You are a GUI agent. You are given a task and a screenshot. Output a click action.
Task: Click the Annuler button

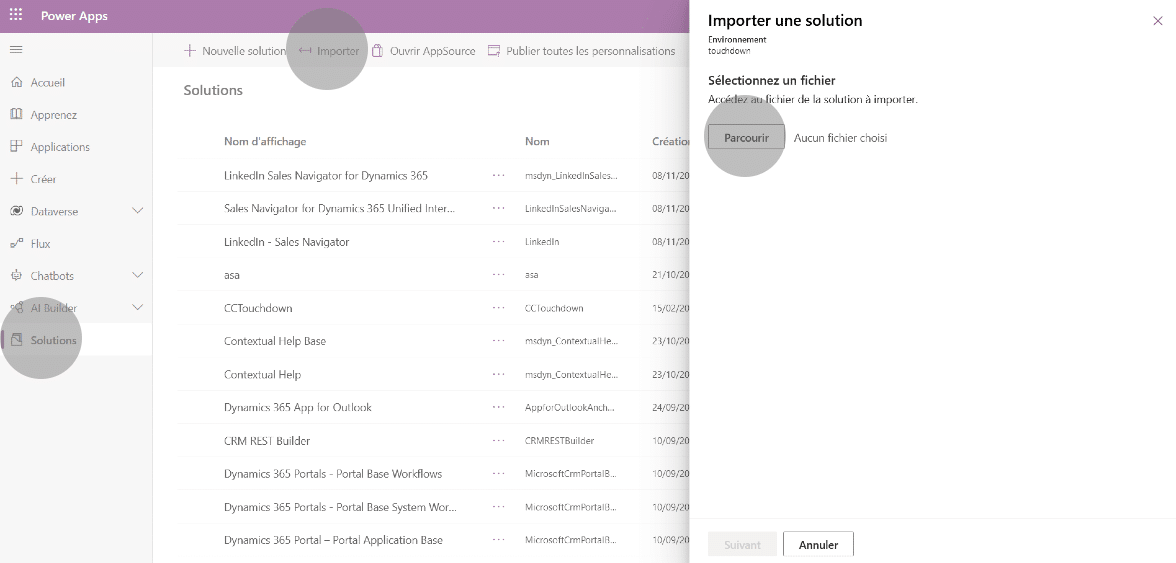[x=817, y=545]
